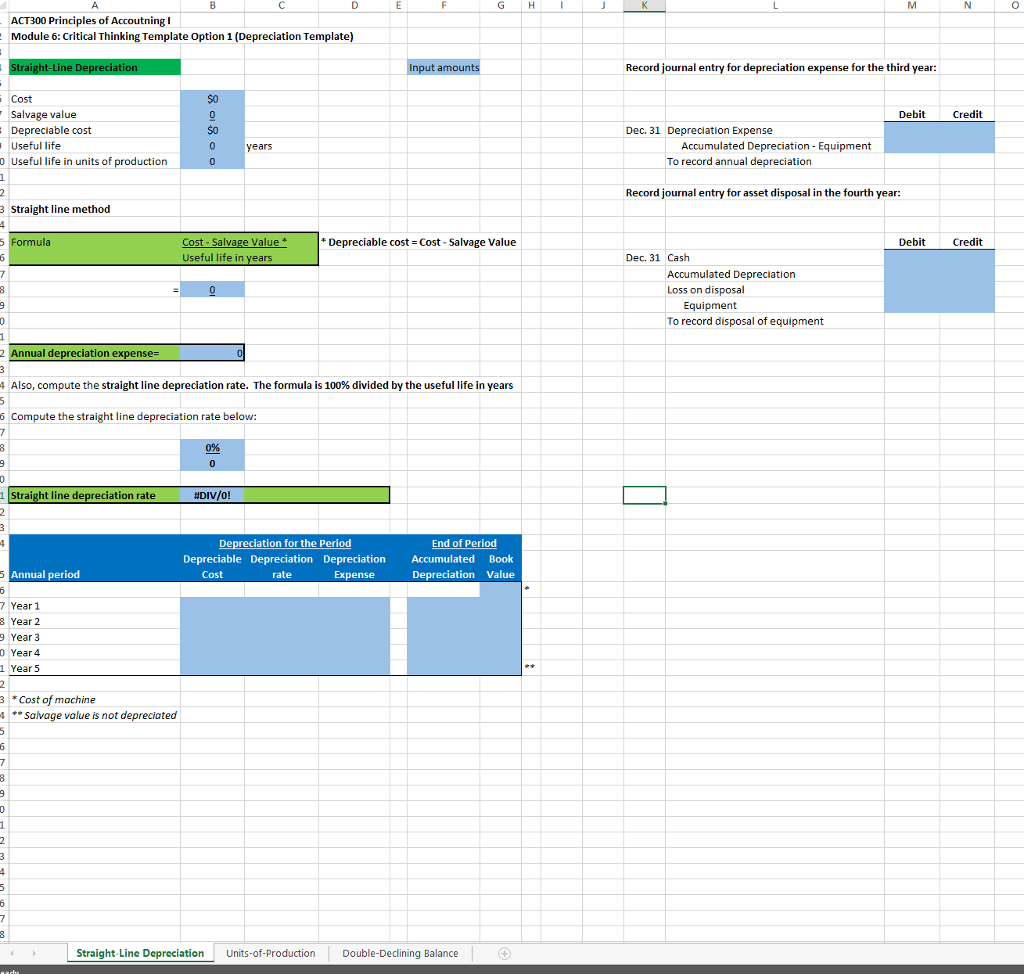
Task: Select the Straight-Line Depreciation sheet tab
Action: click(139, 953)
